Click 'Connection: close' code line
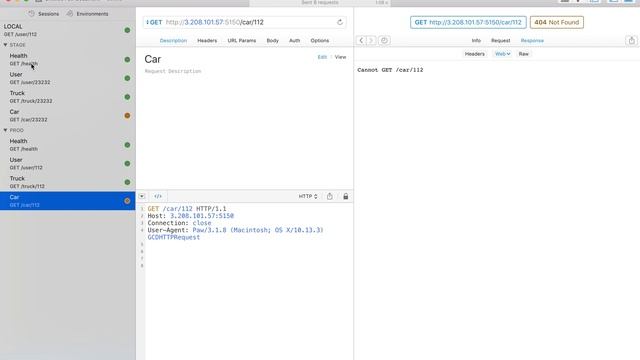The height and width of the screenshot is (360, 640). [x=179, y=223]
